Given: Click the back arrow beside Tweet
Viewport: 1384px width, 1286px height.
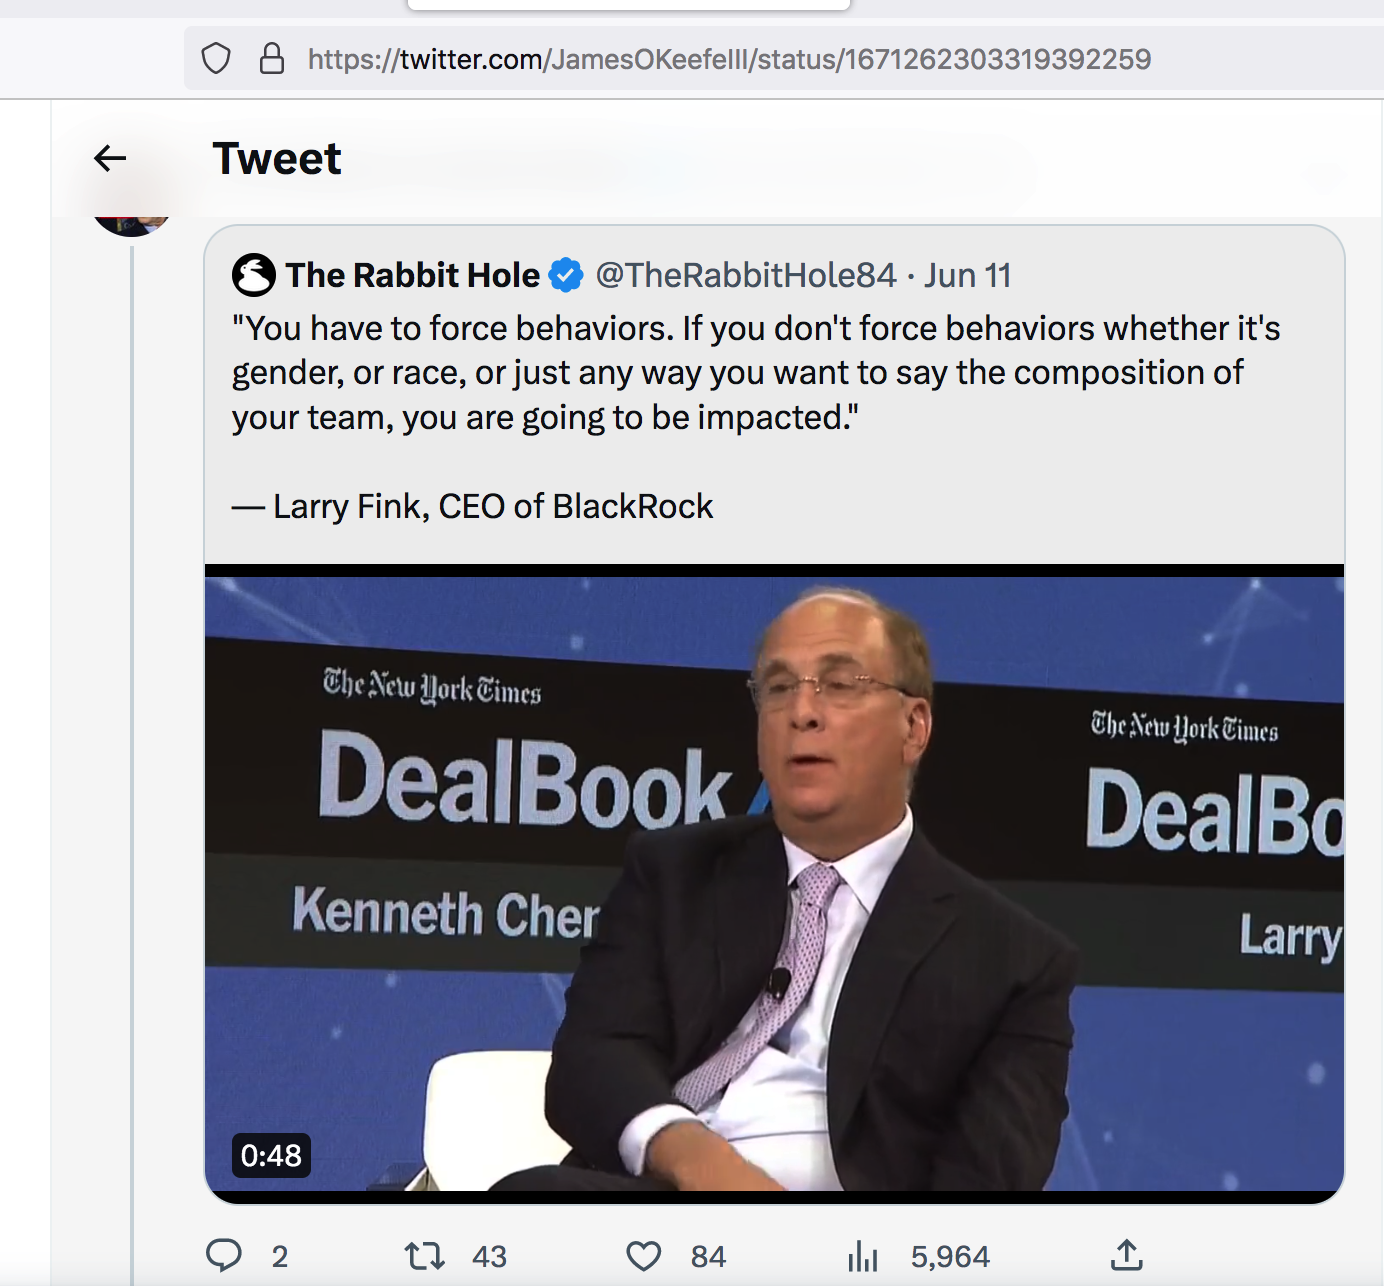Looking at the screenshot, I should pos(110,158).
